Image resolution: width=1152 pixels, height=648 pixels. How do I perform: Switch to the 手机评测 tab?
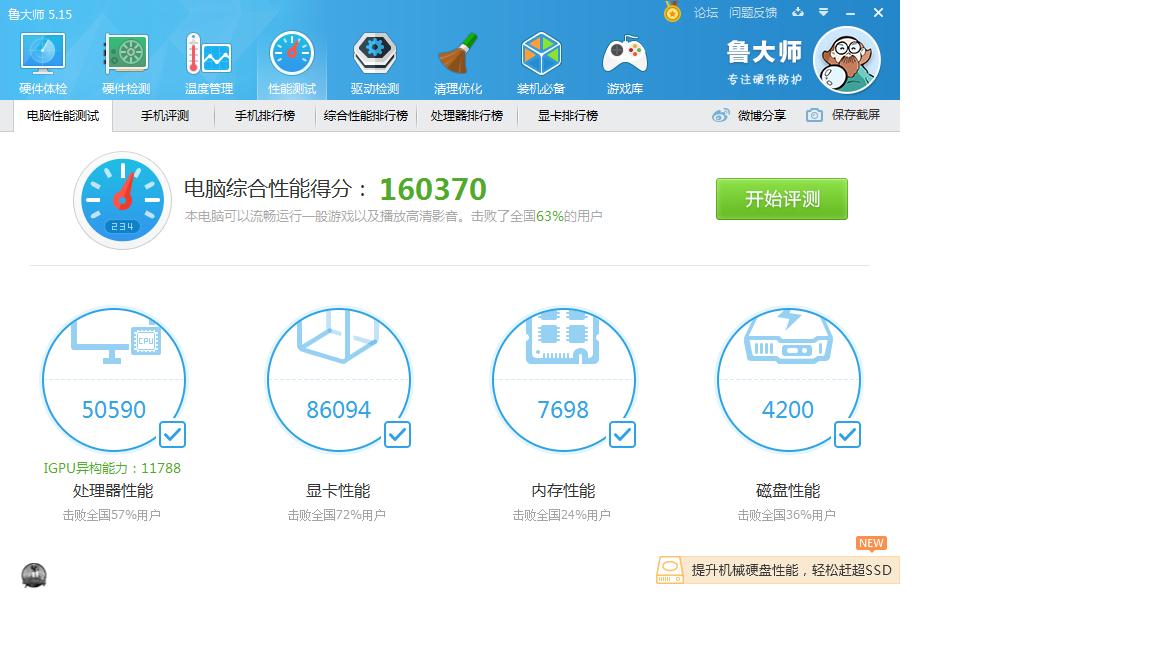click(163, 115)
